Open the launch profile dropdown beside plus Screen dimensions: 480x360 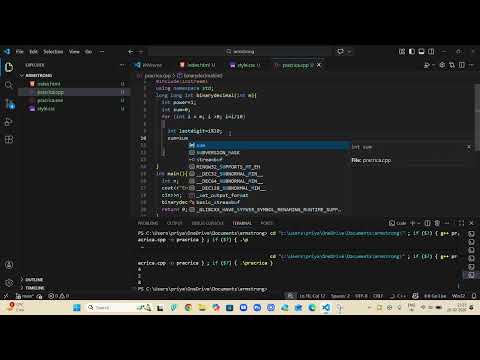click(x=419, y=223)
